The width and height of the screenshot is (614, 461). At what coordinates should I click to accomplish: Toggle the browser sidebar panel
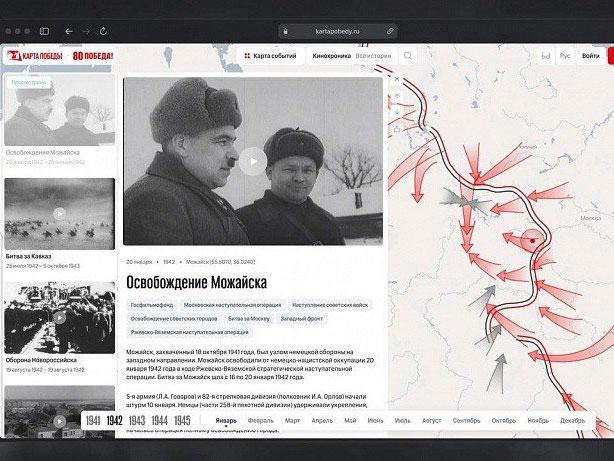click(44, 31)
